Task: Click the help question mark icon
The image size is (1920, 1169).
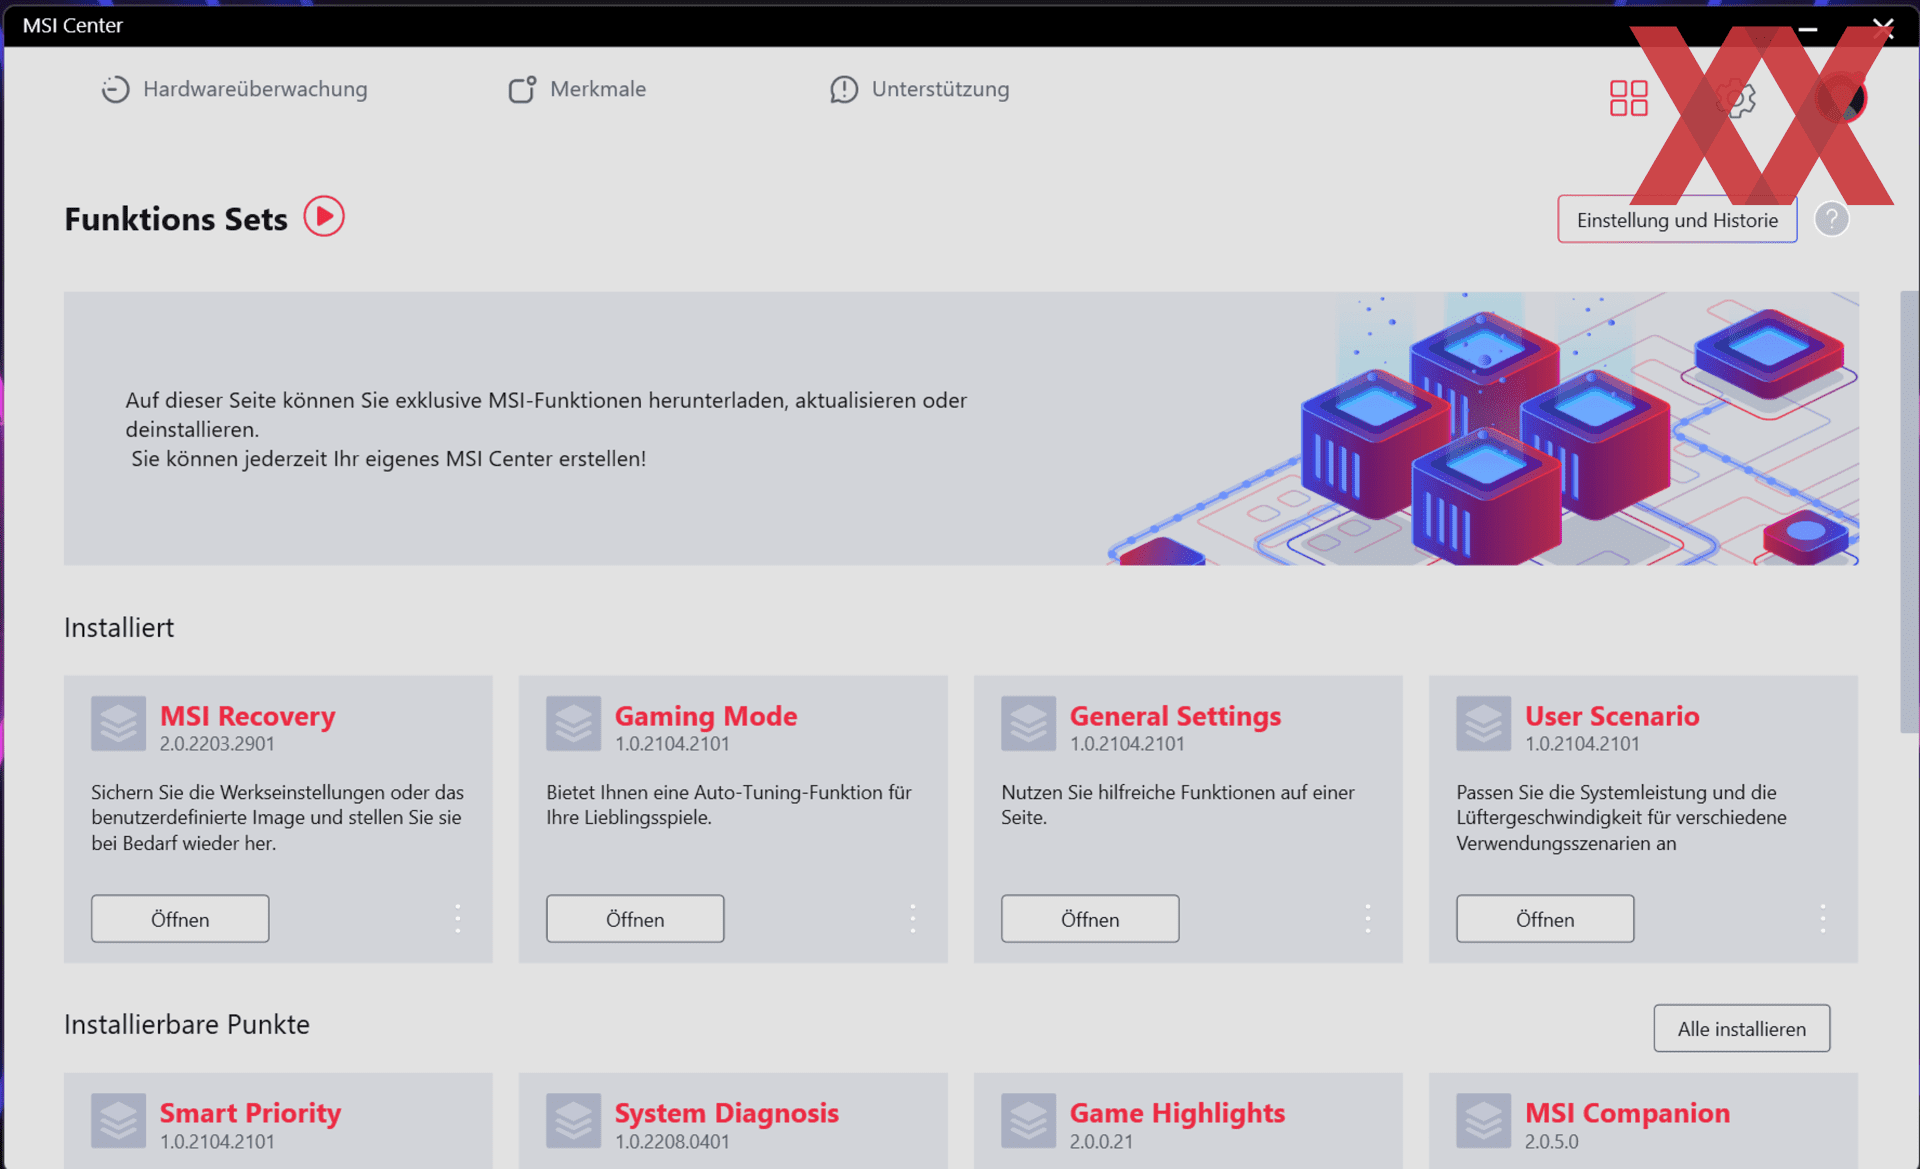Action: [1831, 219]
